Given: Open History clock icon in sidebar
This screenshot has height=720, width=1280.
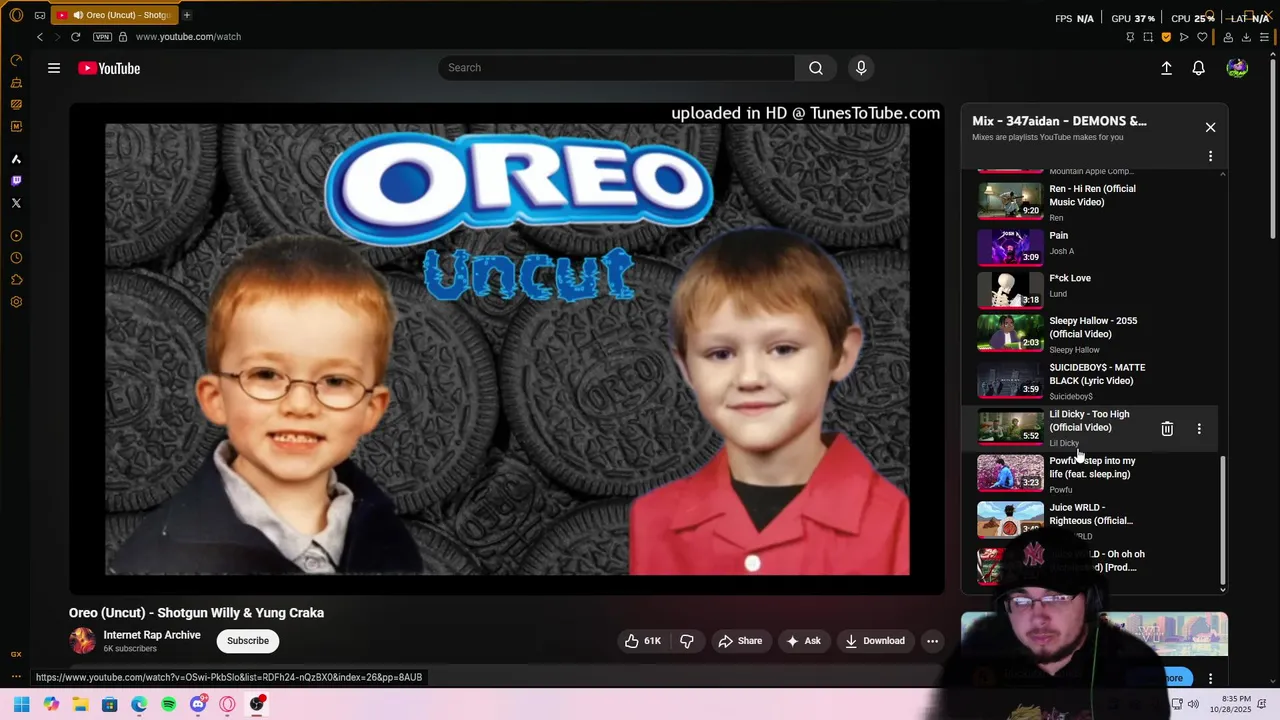Looking at the screenshot, I should [x=16, y=258].
